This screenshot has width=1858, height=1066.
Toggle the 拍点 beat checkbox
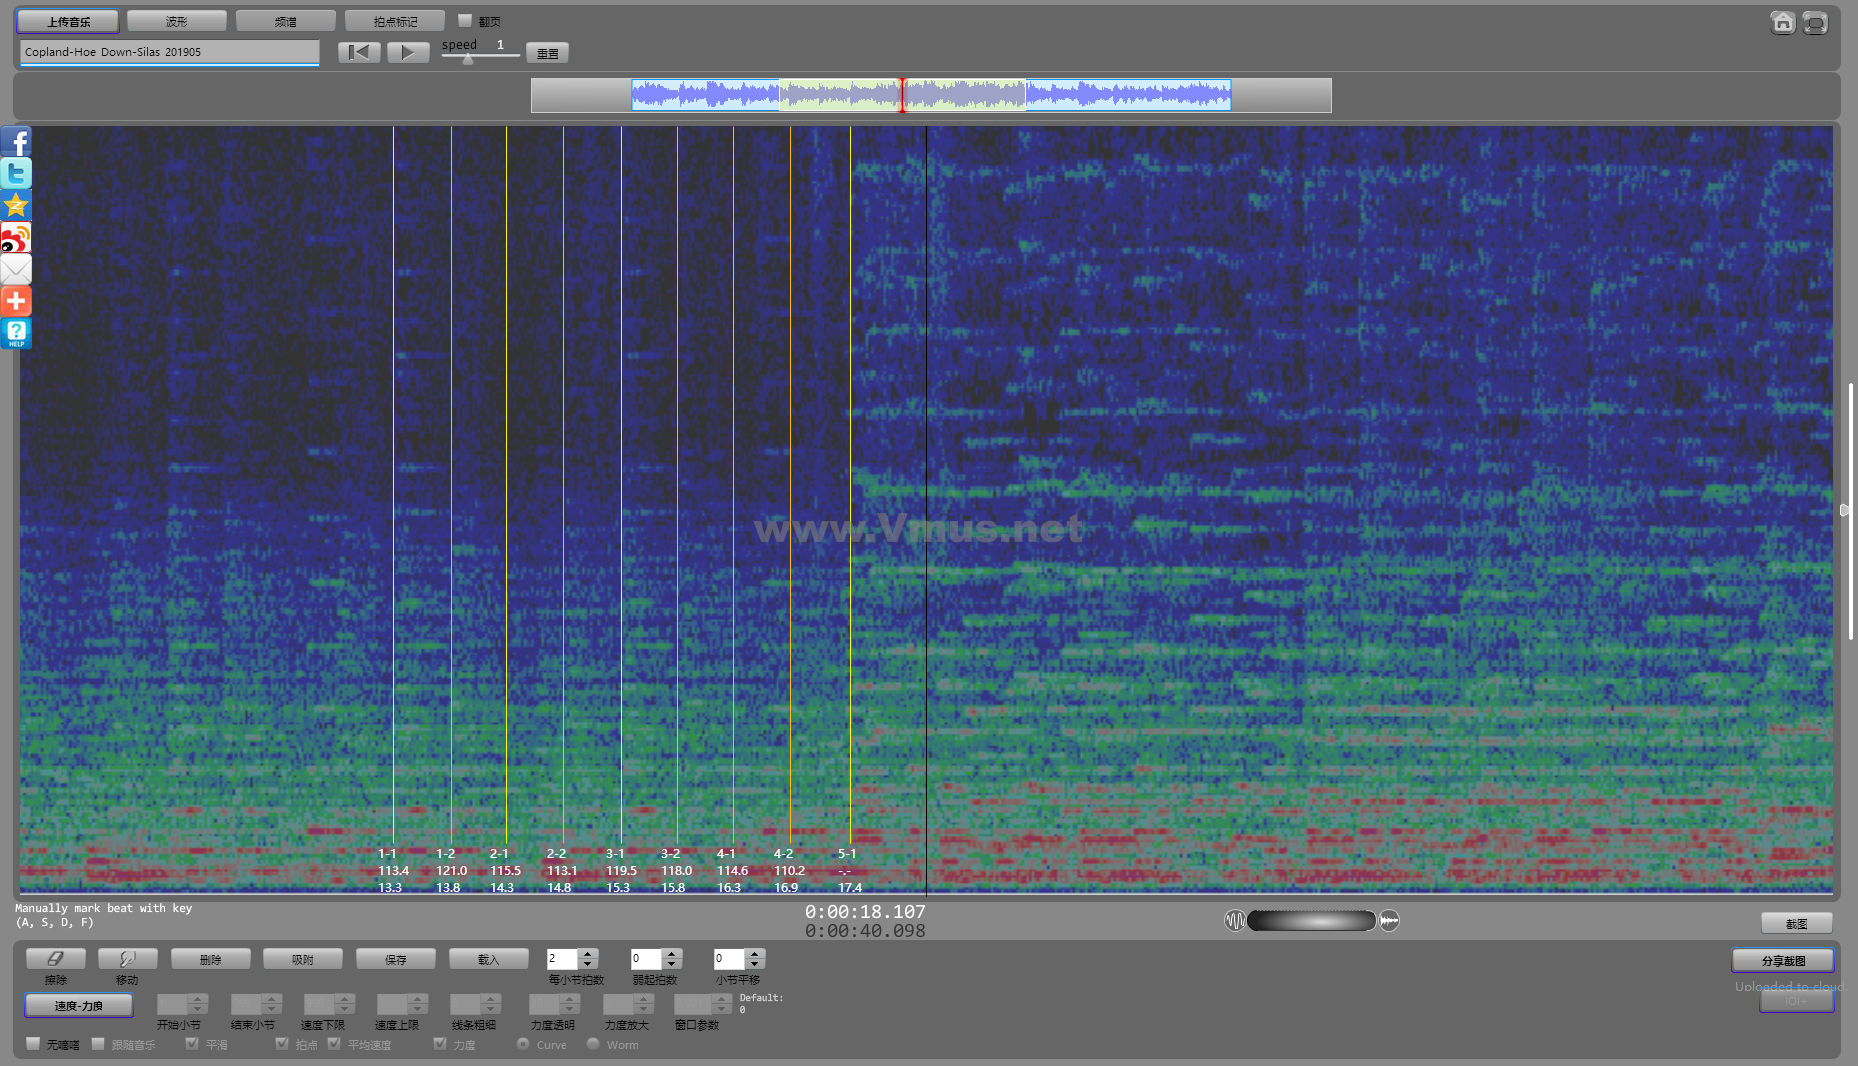coord(282,1043)
